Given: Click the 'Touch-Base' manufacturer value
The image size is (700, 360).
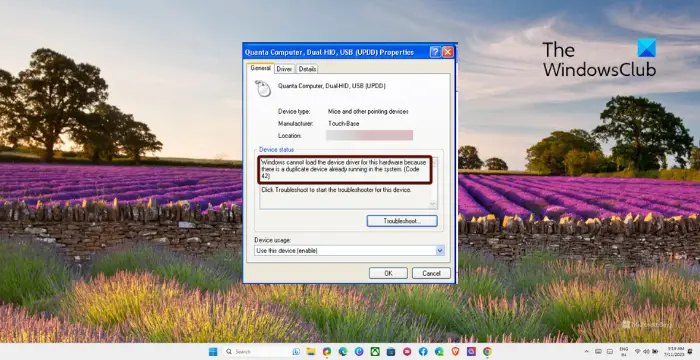Looking at the screenshot, I should pos(343,123).
